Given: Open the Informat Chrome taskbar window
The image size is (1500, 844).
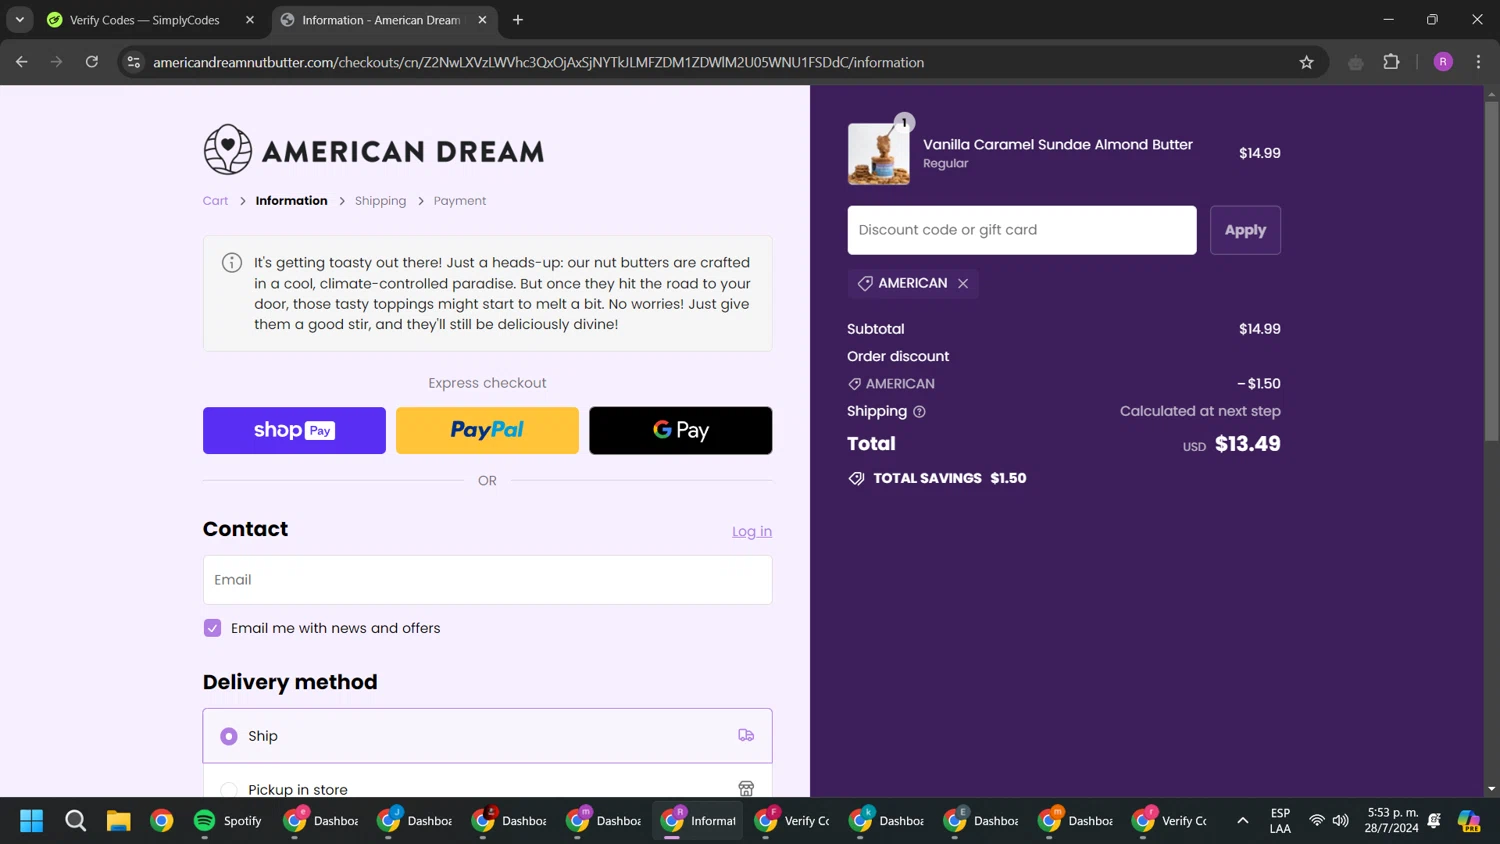Looking at the screenshot, I should pyautogui.click(x=699, y=821).
